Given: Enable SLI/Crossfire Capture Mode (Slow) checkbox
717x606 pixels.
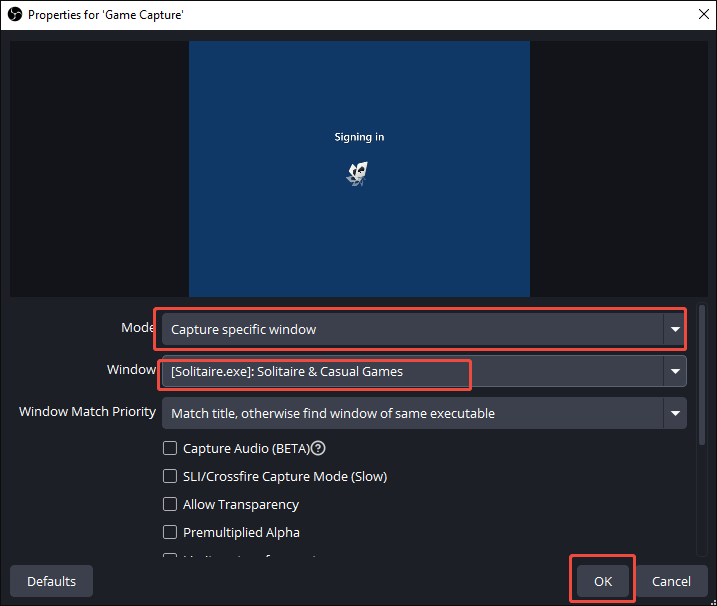Looking at the screenshot, I should coord(170,476).
